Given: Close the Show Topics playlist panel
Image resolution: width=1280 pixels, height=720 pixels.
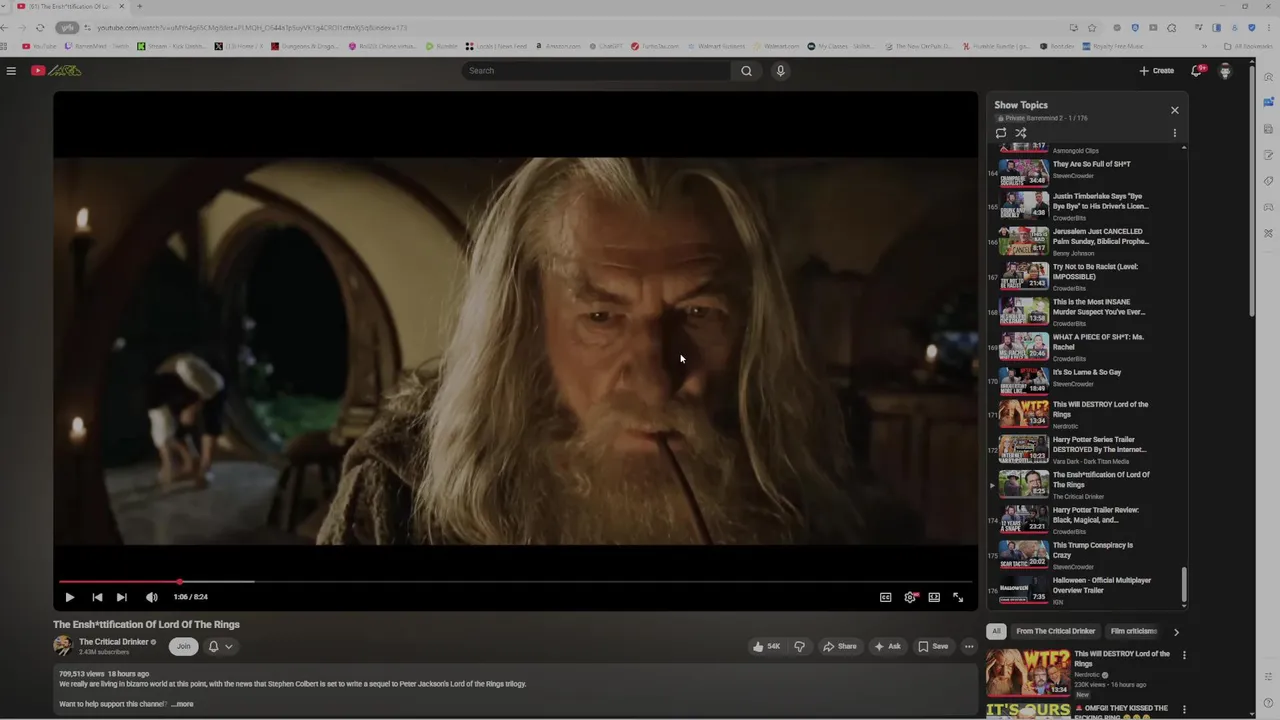Looking at the screenshot, I should (1175, 110).
